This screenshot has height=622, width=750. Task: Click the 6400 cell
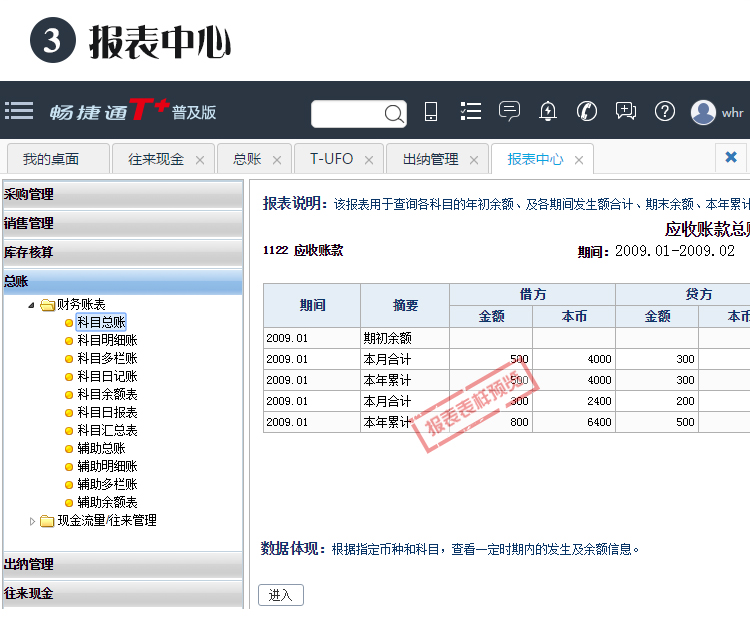pos(574,422)
